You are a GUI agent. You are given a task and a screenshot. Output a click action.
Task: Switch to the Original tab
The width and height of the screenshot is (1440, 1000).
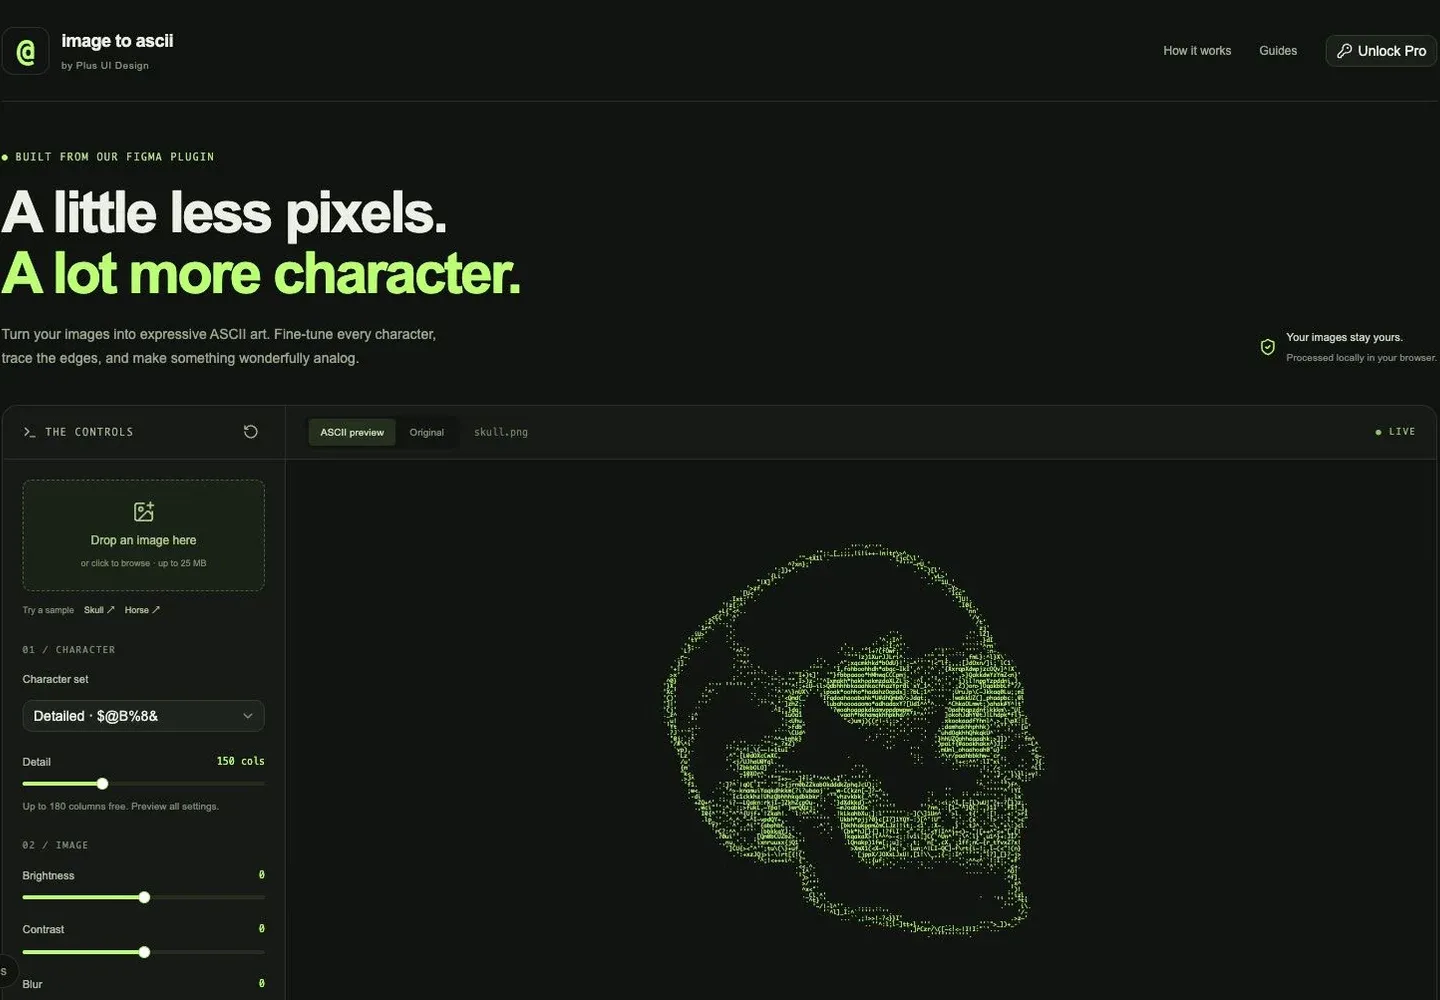(x=427, y=432)
